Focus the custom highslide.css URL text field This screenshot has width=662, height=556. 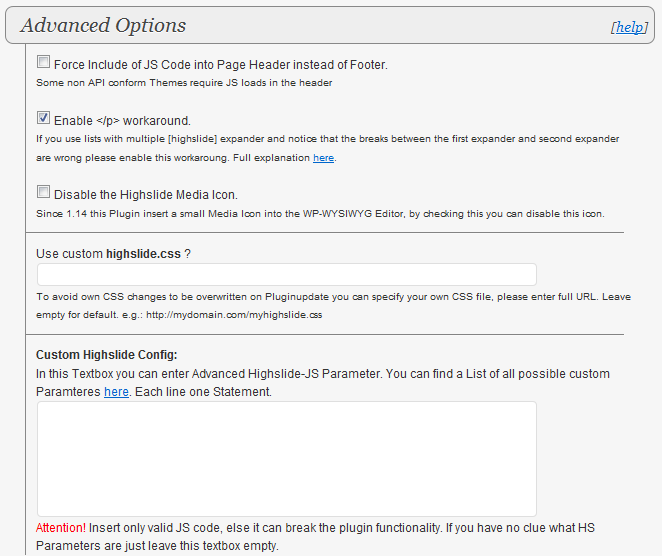click(x=286, y=275)
